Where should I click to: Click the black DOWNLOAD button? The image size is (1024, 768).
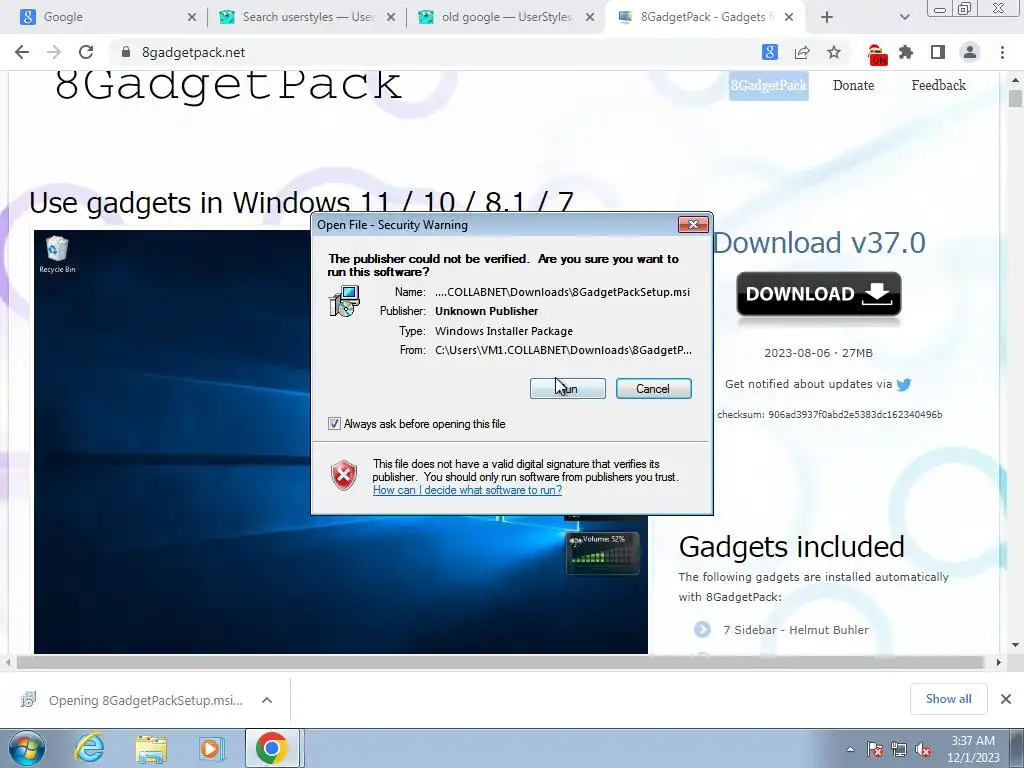click(x=819, y=294)
